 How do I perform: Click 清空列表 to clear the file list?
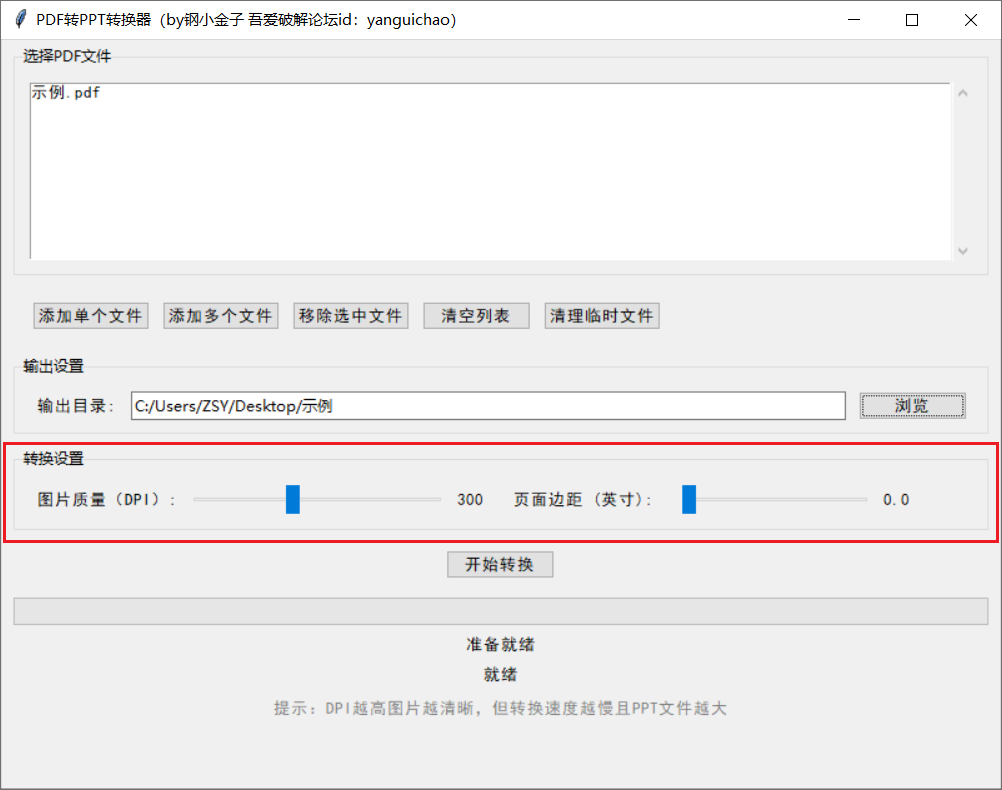(476, 315)
